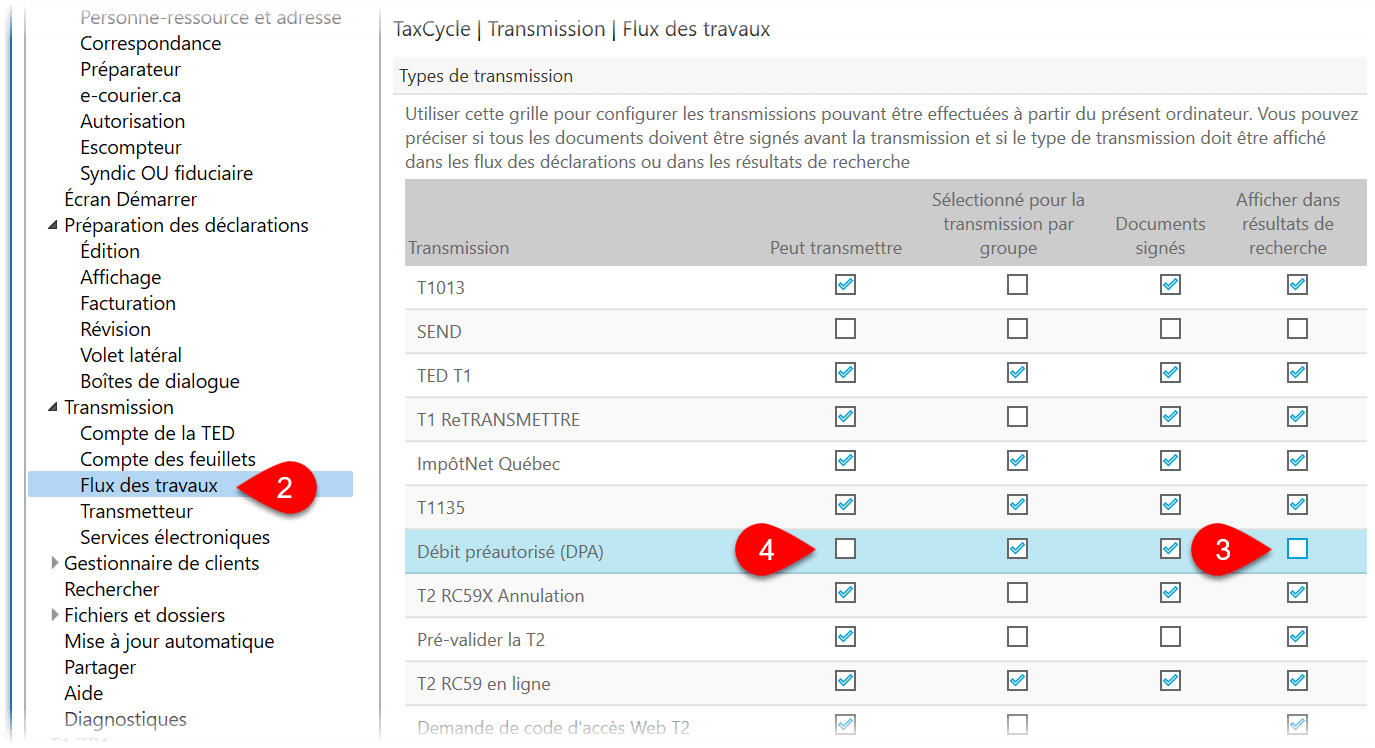Open the Affichage options
This screenshot has width=1375, height=748.
[x=121, y=278]
